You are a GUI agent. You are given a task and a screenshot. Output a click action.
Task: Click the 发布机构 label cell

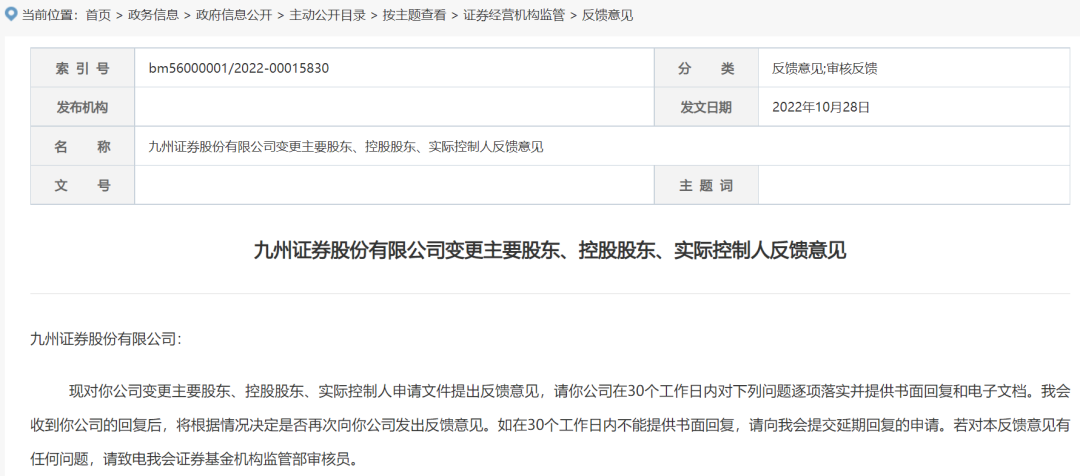click(83, 107)
